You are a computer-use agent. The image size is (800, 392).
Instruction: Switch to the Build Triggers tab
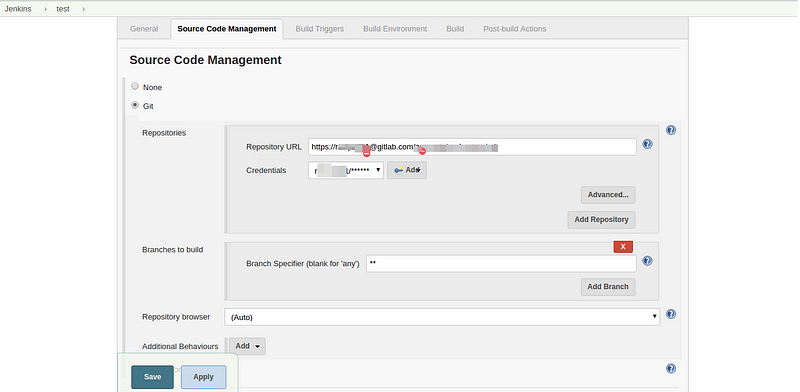(x=319, y=29)
